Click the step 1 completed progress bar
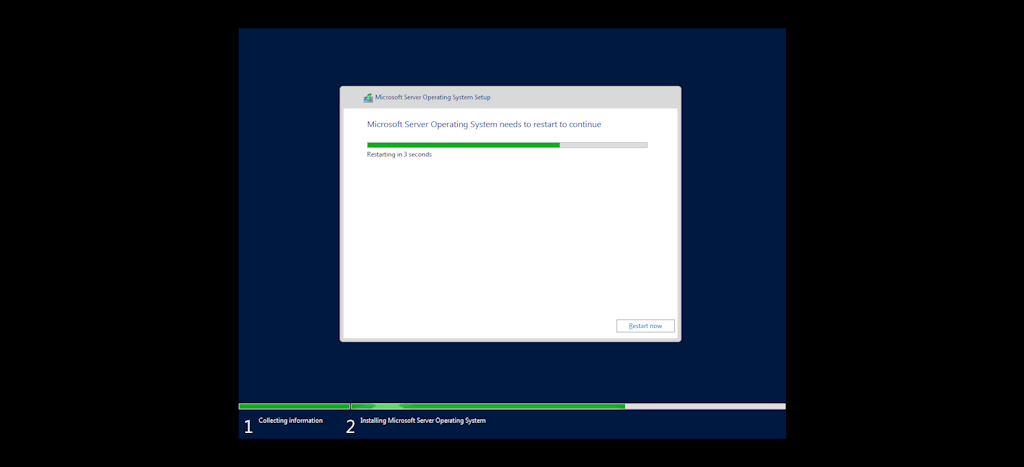 pyautogui.click(x=295, y=406)
